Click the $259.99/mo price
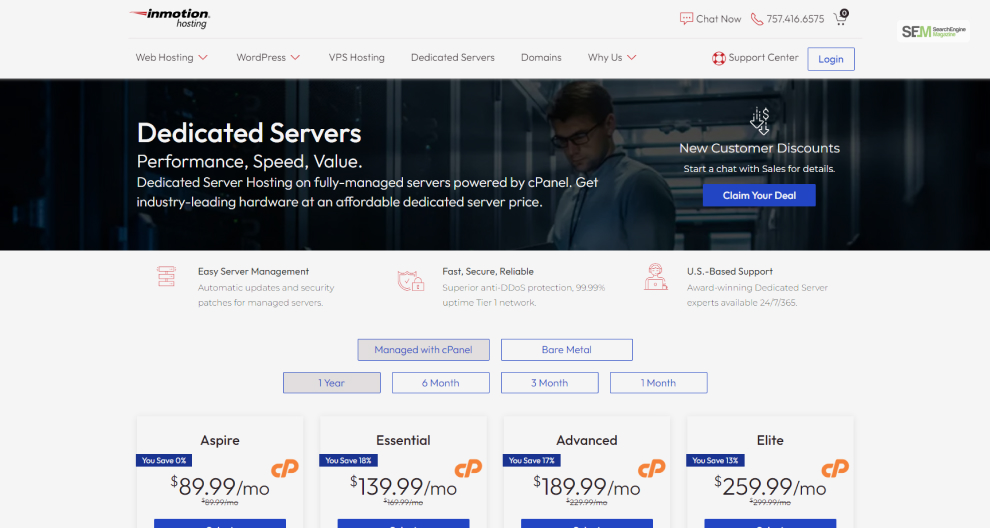Viewport: 990px width, 528px height. pos(770,486)
